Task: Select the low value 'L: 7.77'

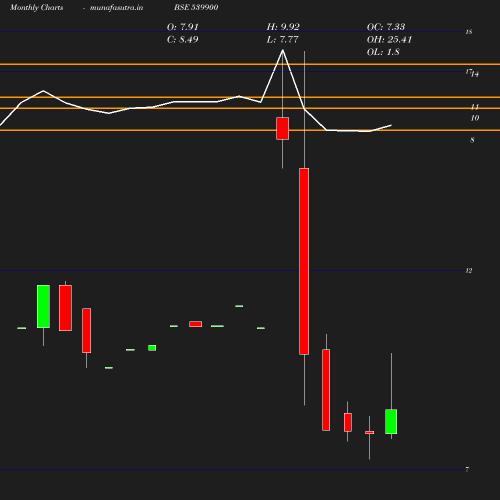Action: [282, 39]
